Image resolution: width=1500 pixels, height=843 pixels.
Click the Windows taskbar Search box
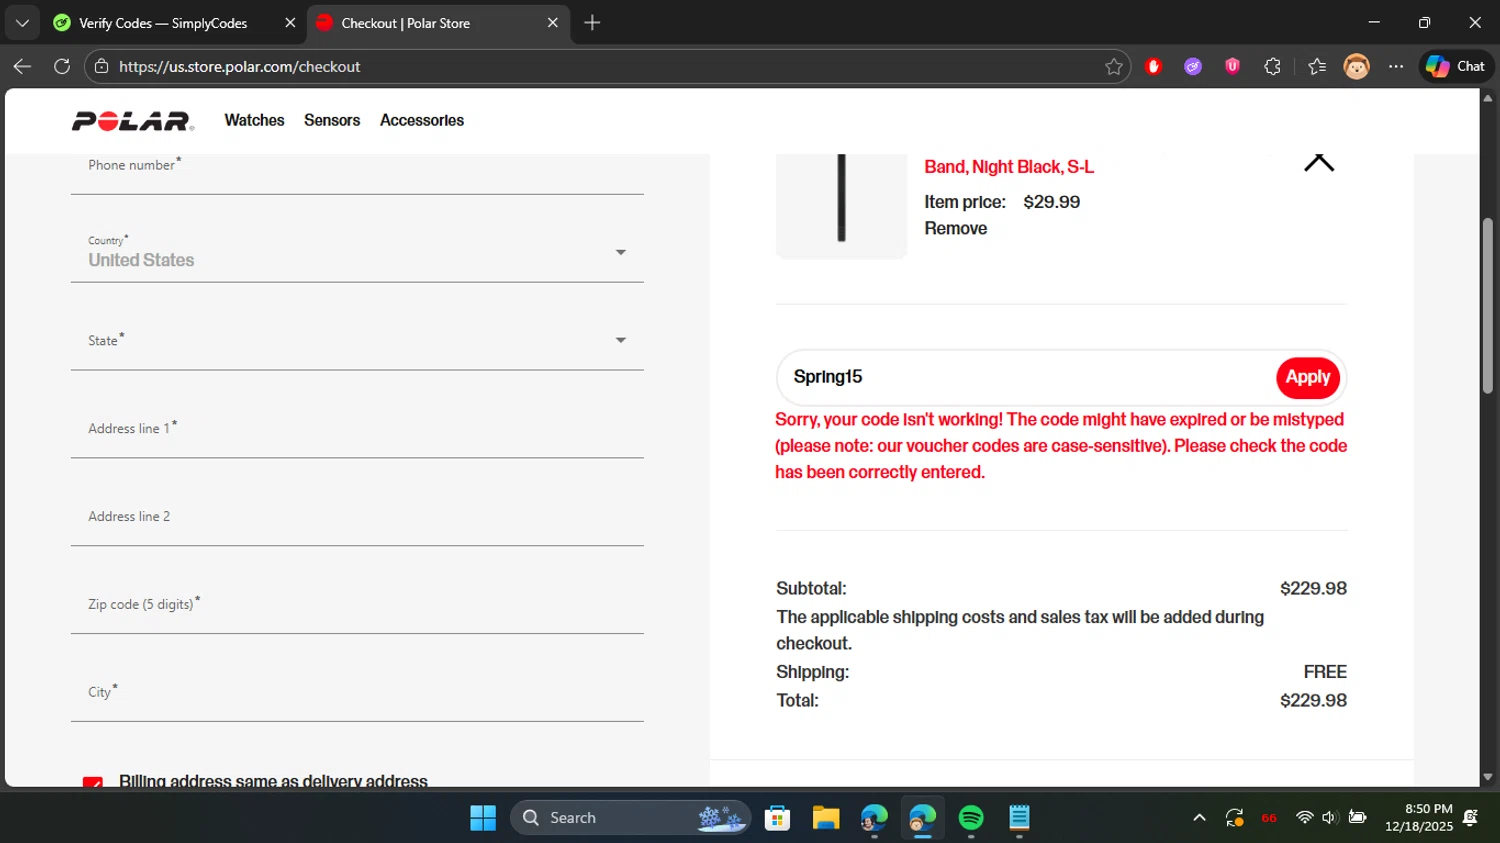[x=630, y=818]
